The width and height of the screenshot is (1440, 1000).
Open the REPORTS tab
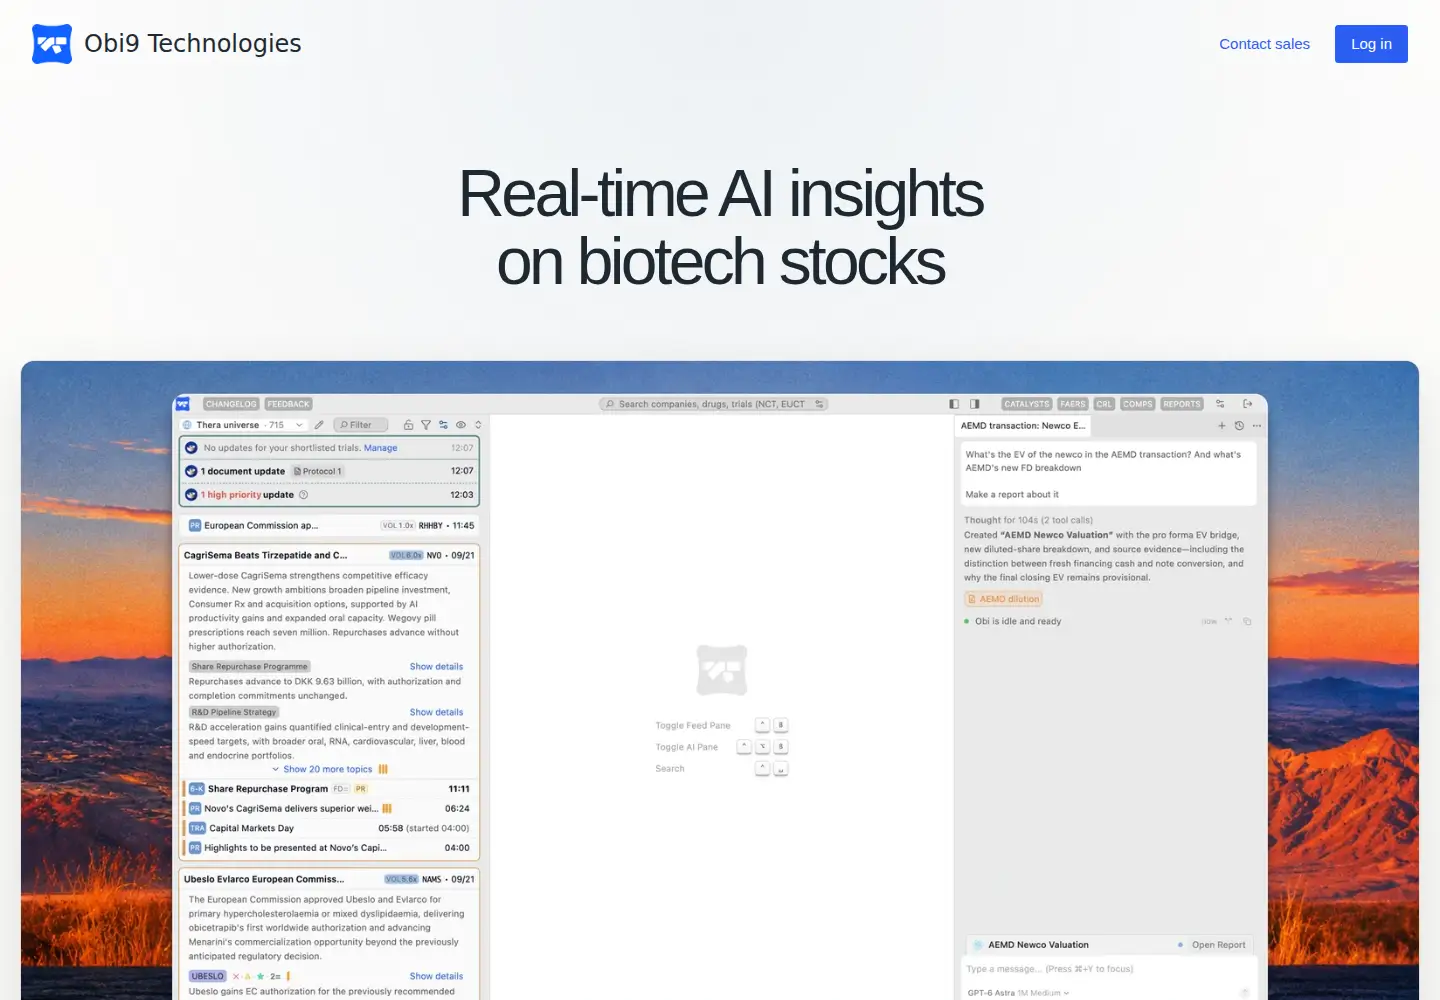pyautogui.click(x=1182, y=404)
